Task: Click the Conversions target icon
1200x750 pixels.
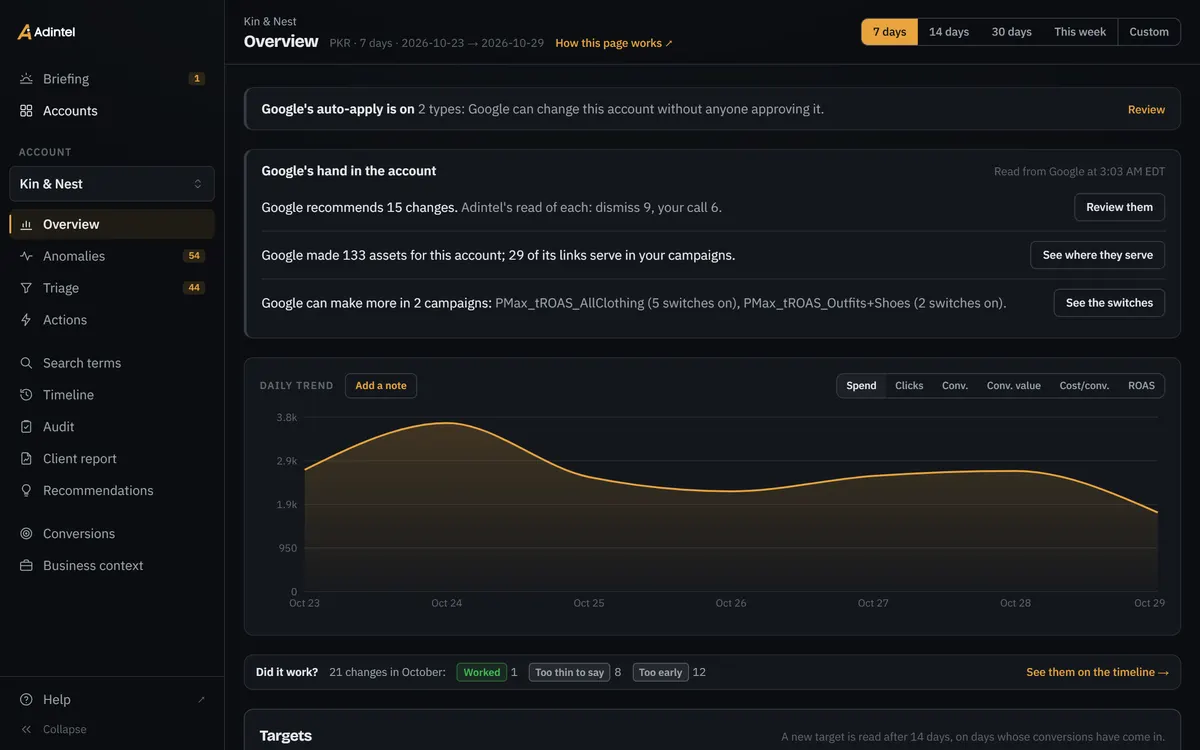Action: (26, 534)
